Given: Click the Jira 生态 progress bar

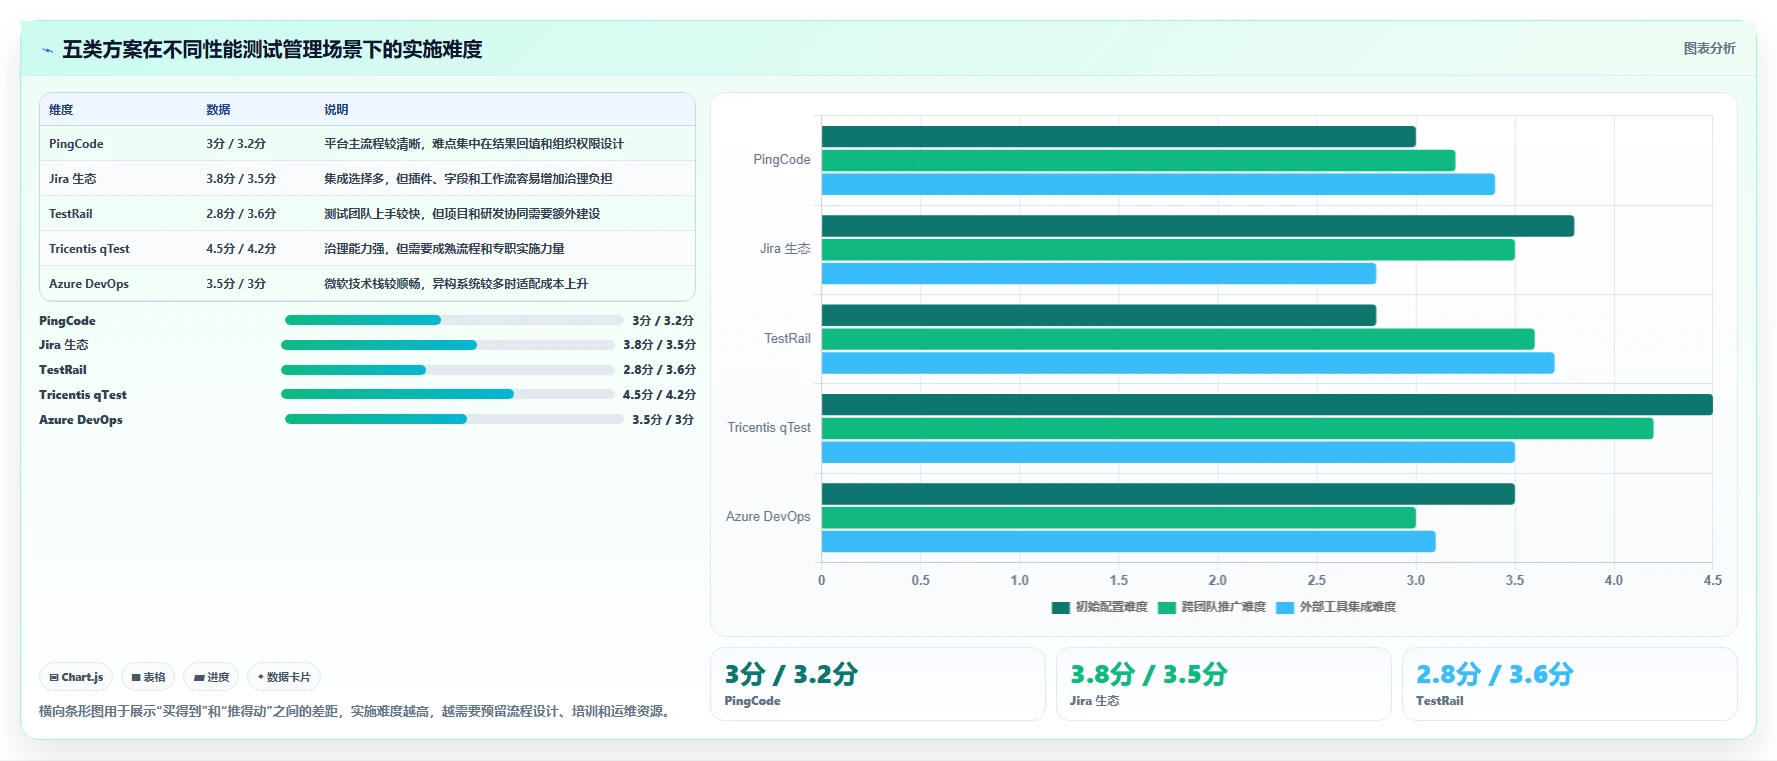Looking at the screenshot, I should click(448, 345).
